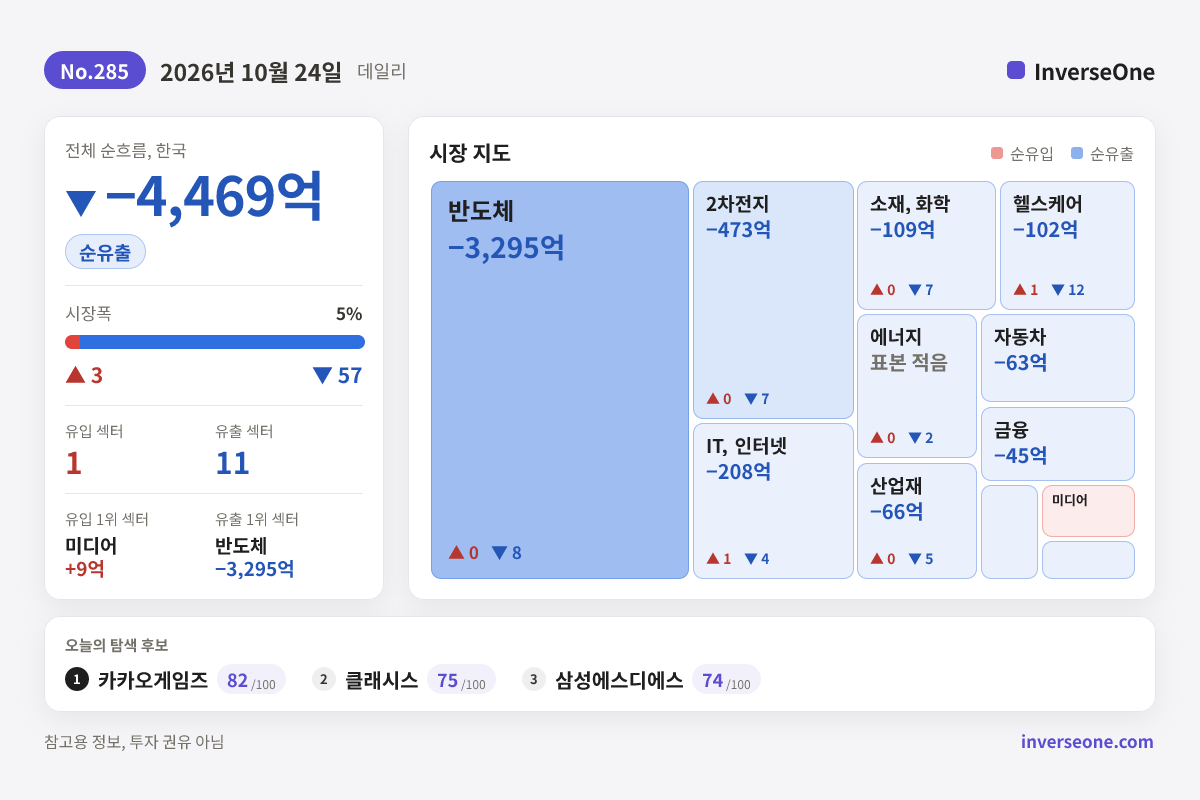
Task: Click blue down triangle beside 57
Action: click(x=322, y=376)
